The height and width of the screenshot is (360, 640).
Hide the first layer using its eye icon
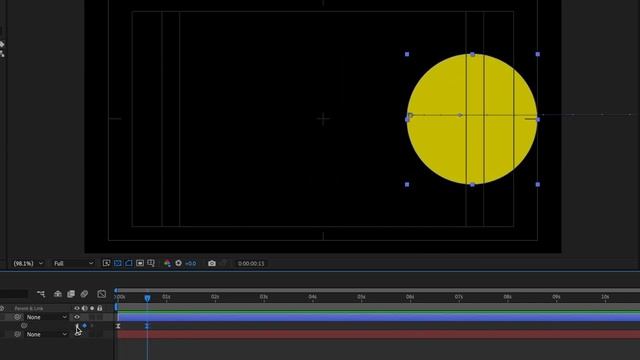[x=77, y=317]
